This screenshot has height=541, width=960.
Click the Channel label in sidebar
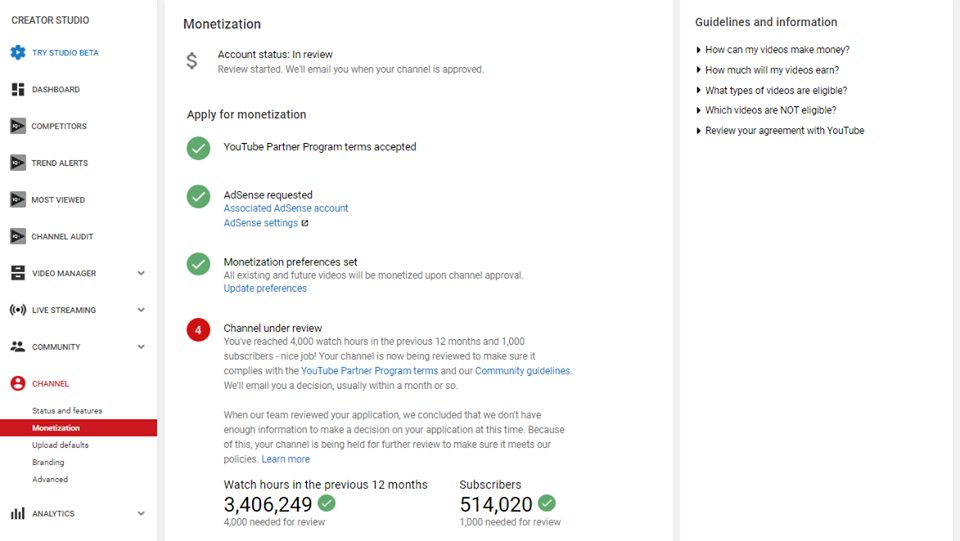coord(50,384)
